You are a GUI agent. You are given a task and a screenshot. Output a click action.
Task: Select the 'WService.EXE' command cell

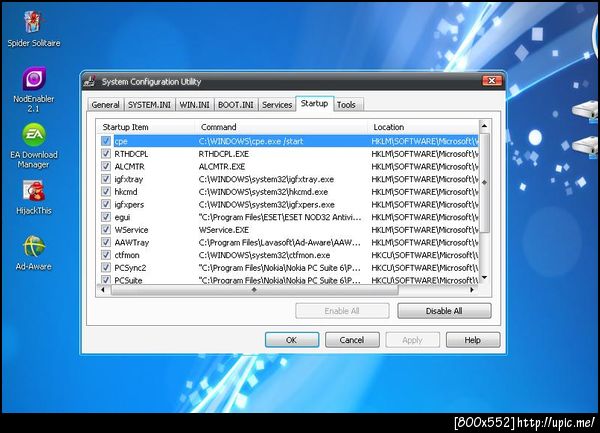(x=224, y=230)
